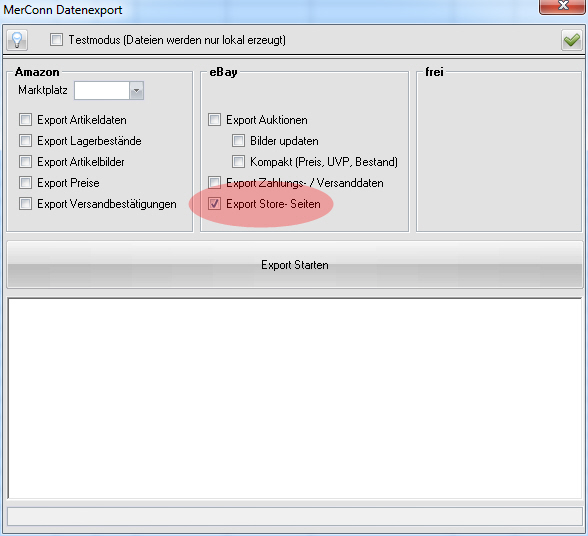Screen dimensions: 588x536
Task: Enable Bilder updaten option
Action: 238,141
